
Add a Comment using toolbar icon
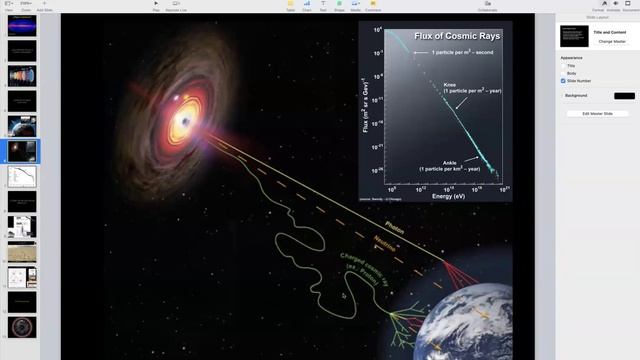tap(373, 3)
